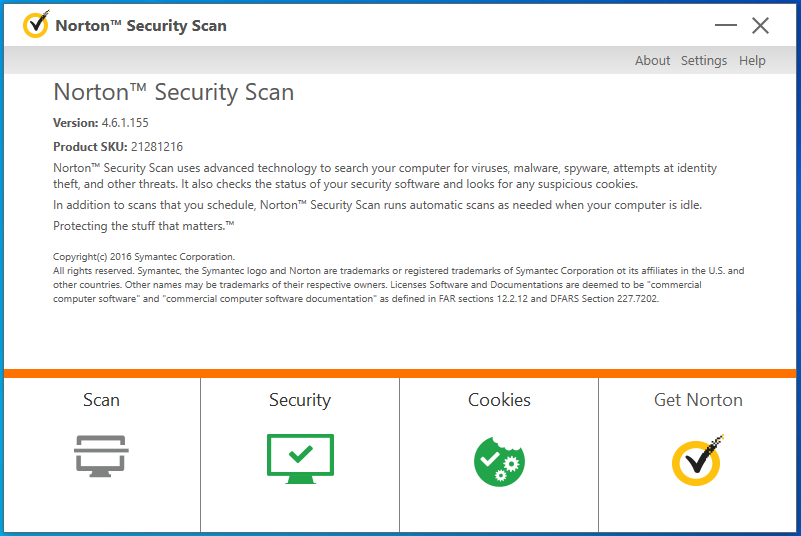Click the Product SKU 21281216 text
This screenshot has height=536, width=801.
(x=156, y=147)
